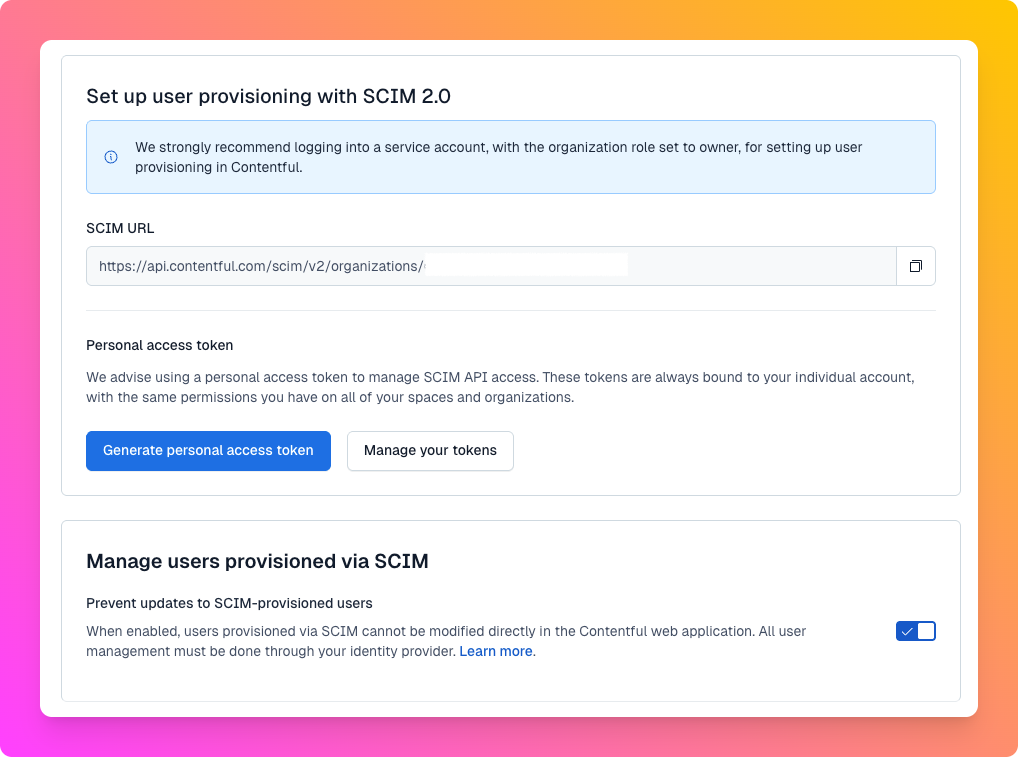Click the divider above Personal access token
The width and height of the screenshot is (1018, 757).
click(x=511, y=310)
